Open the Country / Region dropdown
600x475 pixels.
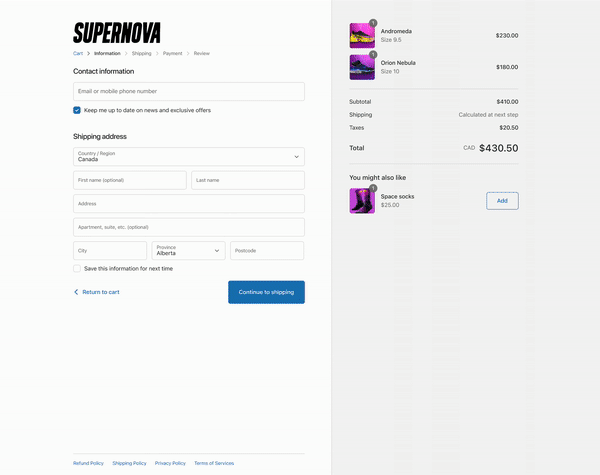tap(189, 157)
